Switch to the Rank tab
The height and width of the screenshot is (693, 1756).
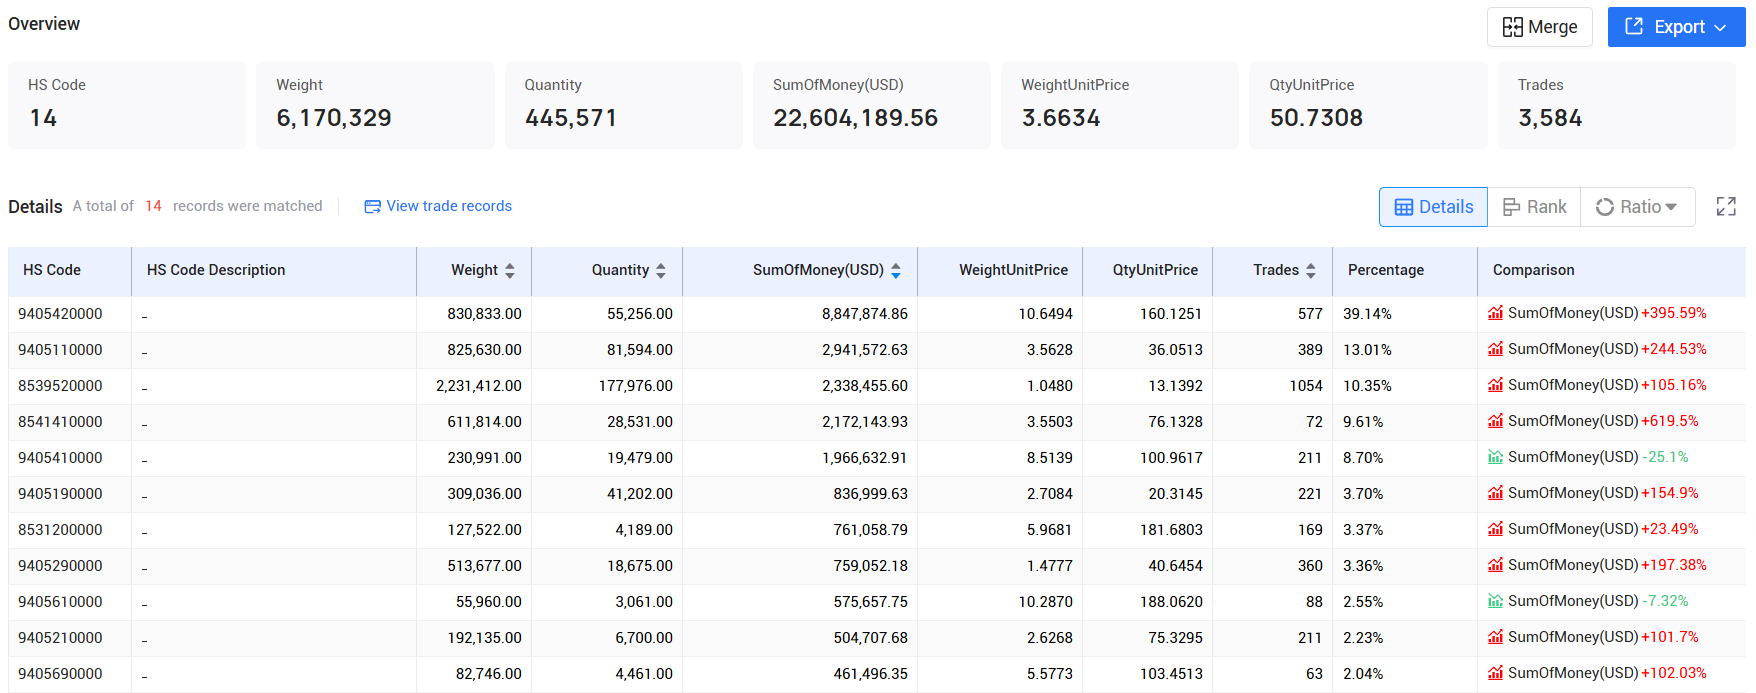pos(1534,207)
